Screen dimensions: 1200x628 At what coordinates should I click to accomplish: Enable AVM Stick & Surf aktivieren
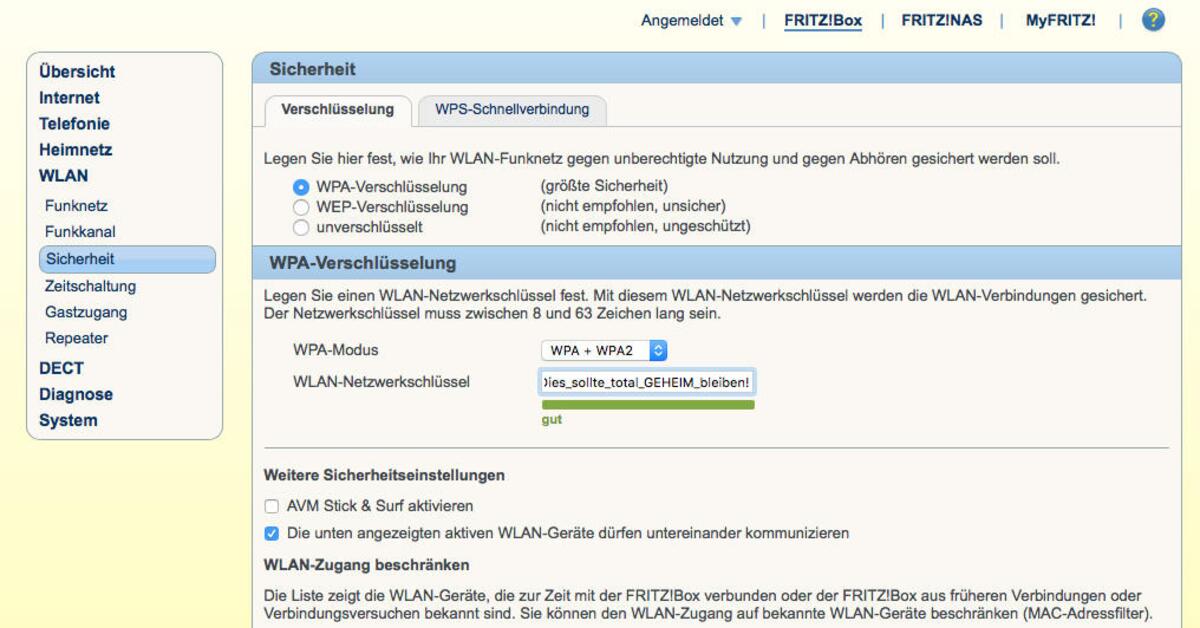point(271,506)
